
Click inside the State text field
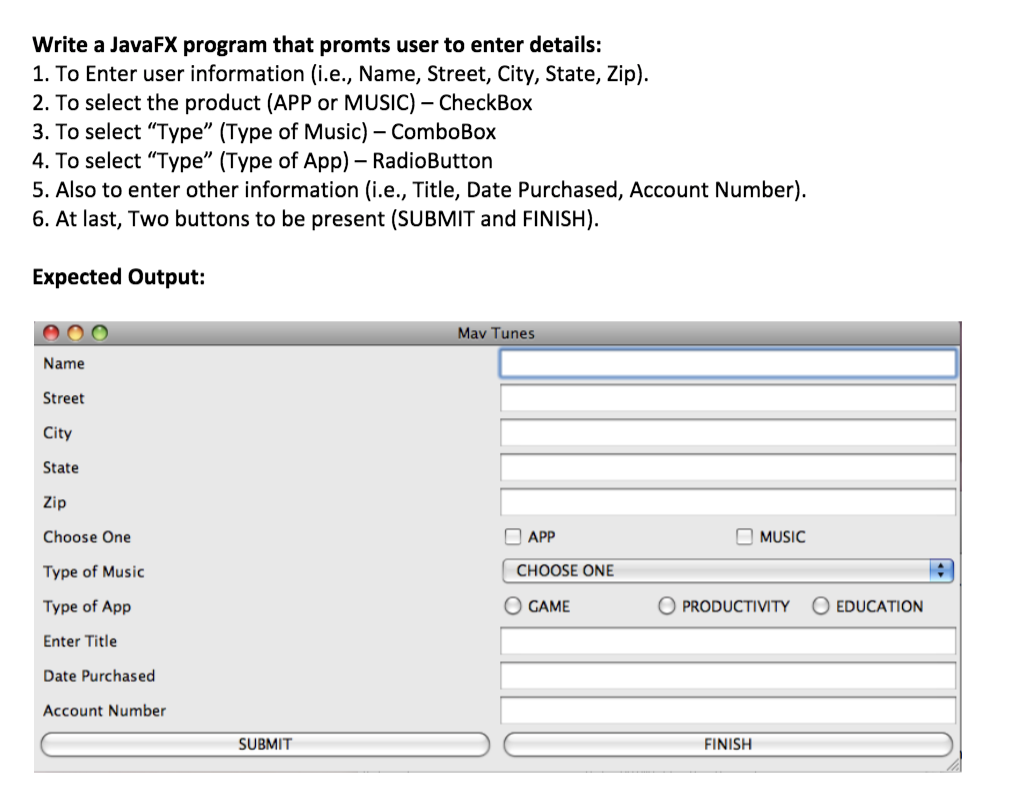coord(728,467)
